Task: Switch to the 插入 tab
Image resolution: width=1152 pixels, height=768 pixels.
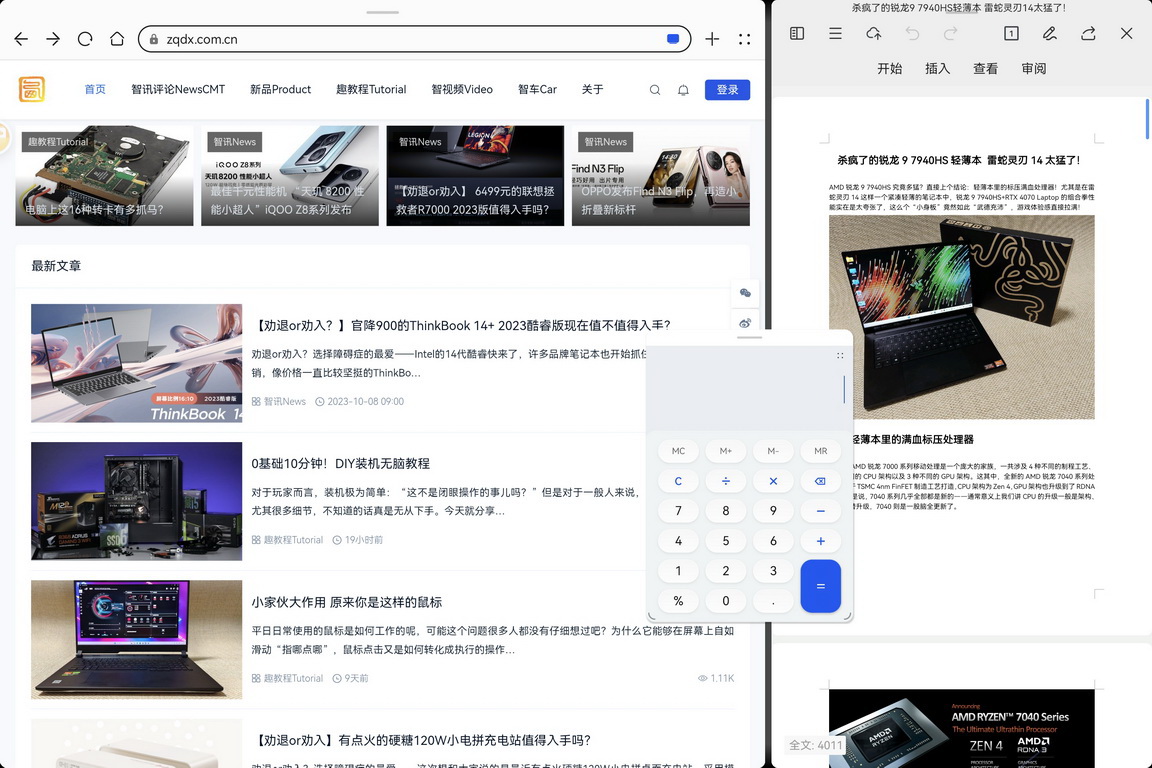Action: point(937,68)
